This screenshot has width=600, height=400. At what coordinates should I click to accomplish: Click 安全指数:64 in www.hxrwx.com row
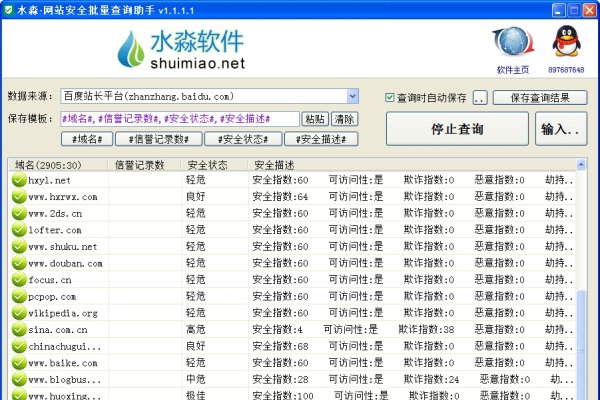click(280, 197)
